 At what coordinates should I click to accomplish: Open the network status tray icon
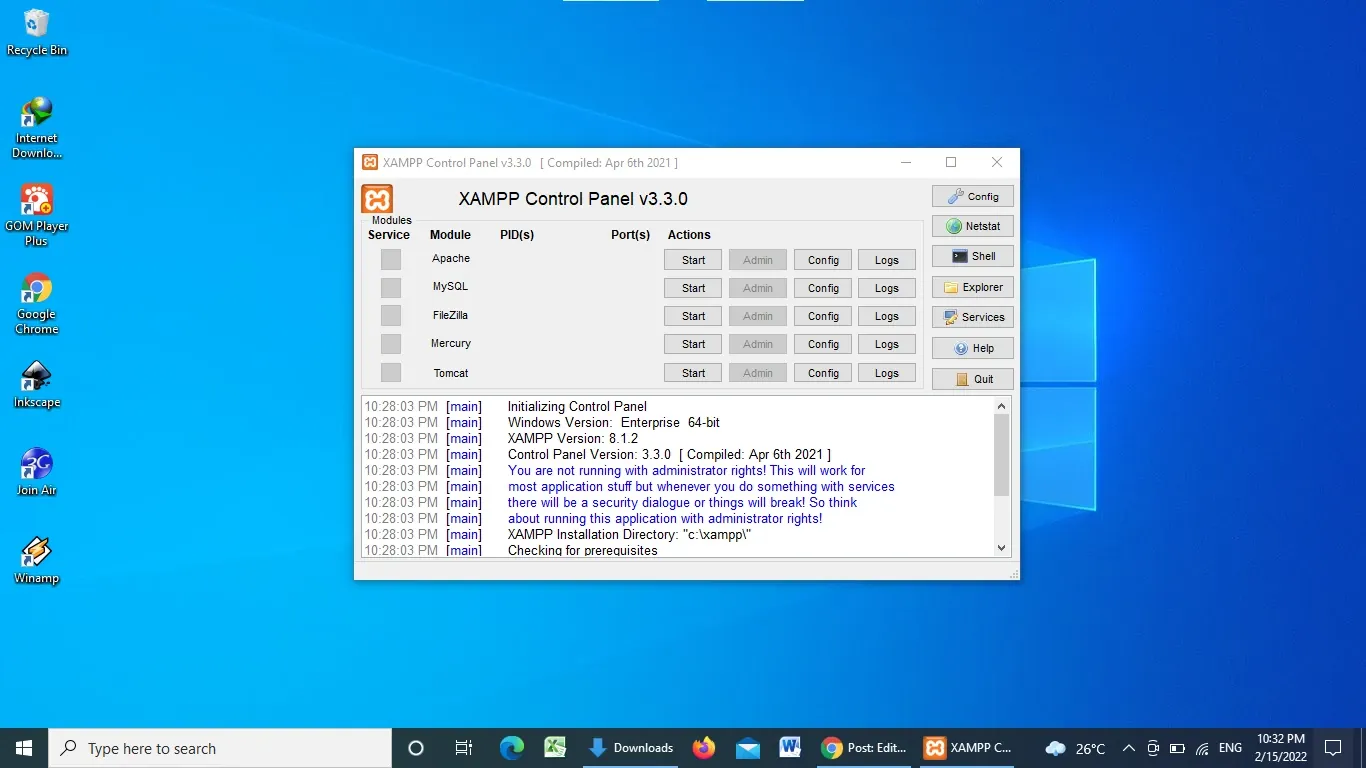pyautogui.click(x=1202, y=748)
